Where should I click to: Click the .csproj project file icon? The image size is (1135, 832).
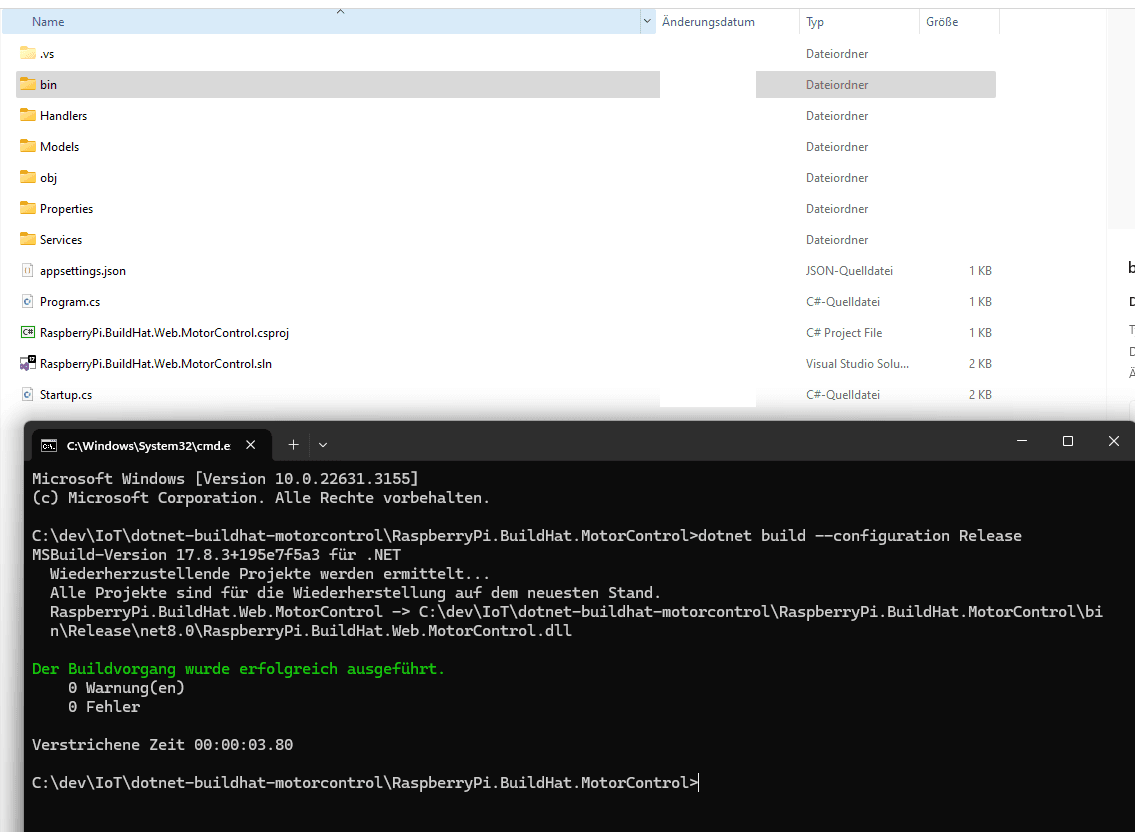coord(28,332)
